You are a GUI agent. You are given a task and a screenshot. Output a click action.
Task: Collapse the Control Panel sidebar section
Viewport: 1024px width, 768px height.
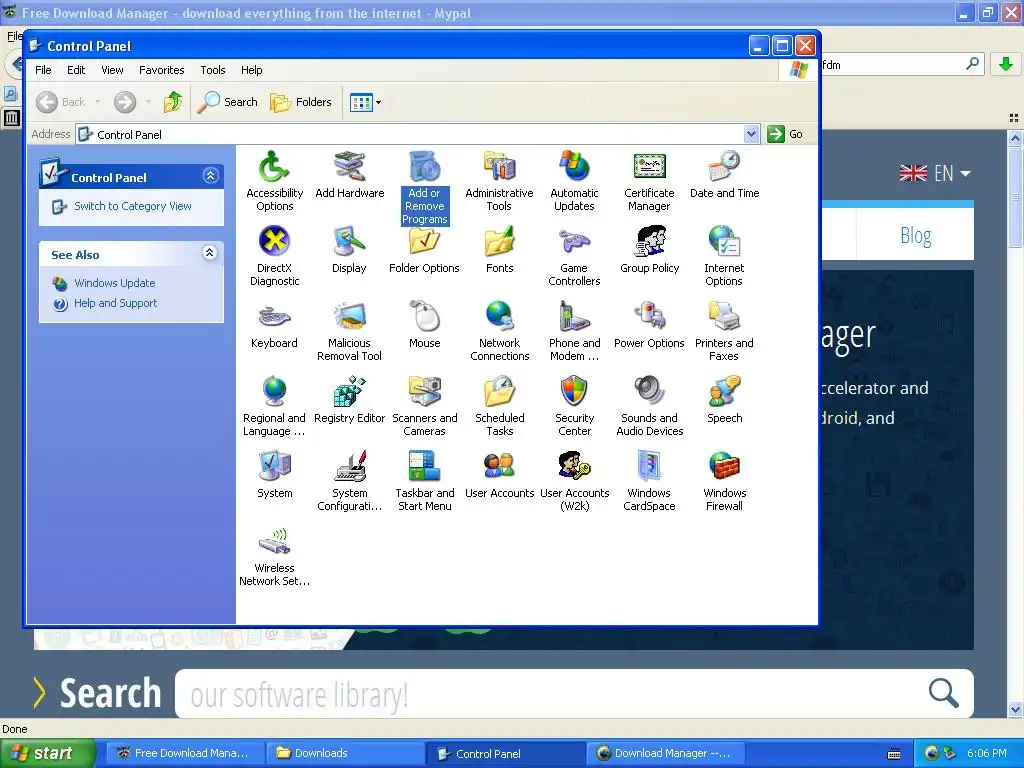pyautogui.click(x=210, y=176)
